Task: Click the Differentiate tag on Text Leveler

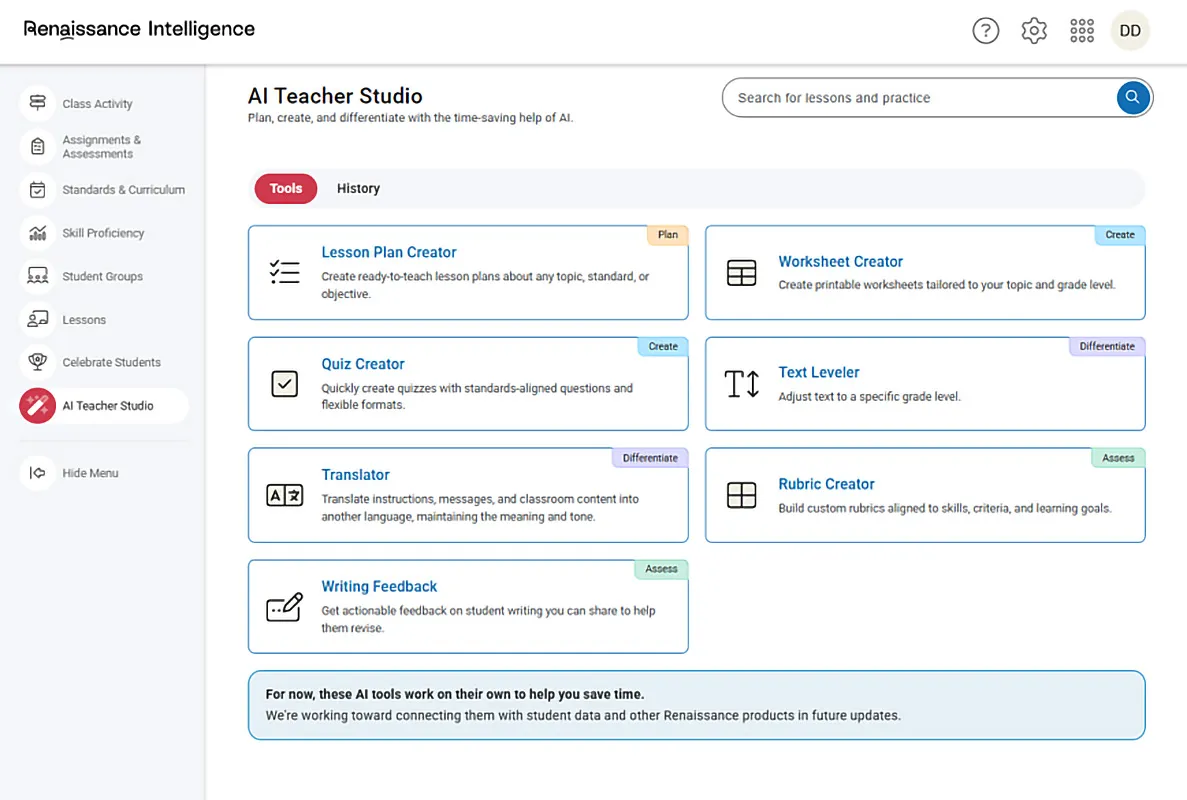Action: [x=1107, y=346]
